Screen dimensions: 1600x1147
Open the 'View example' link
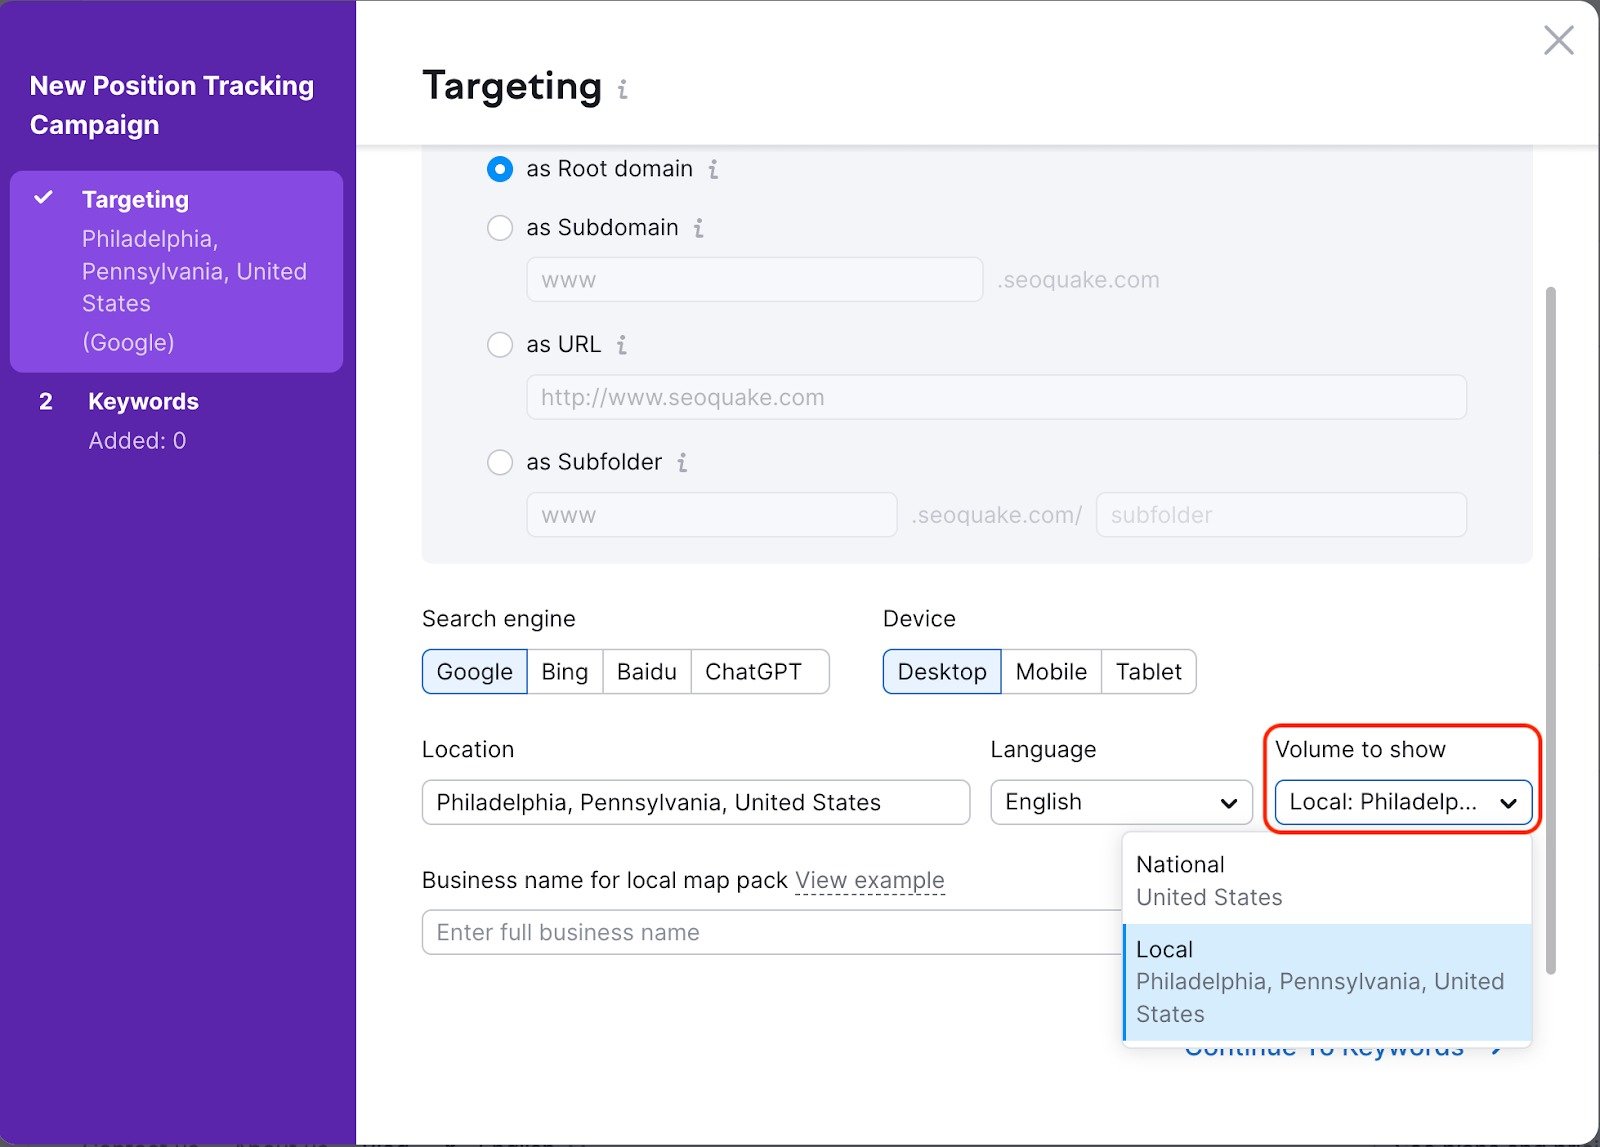point(869,880)
